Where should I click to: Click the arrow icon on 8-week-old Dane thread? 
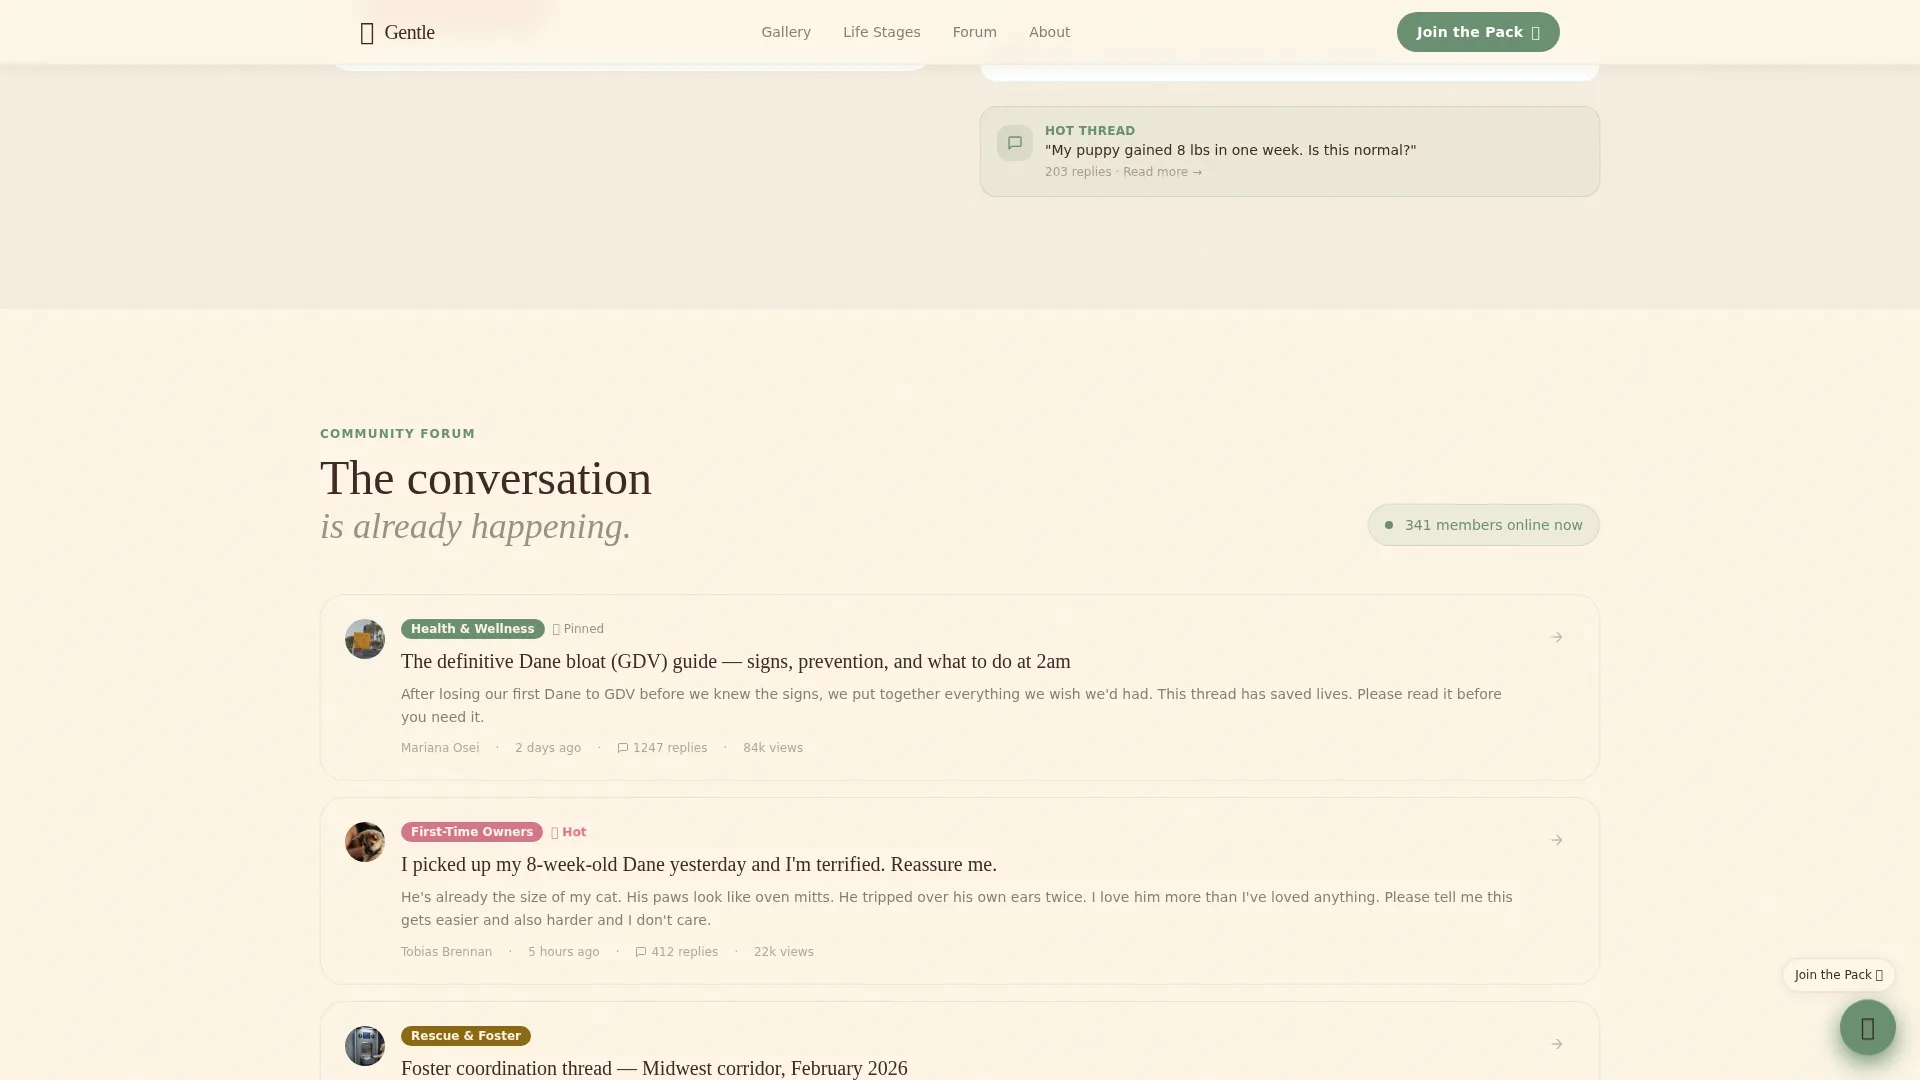[1556, 840]
